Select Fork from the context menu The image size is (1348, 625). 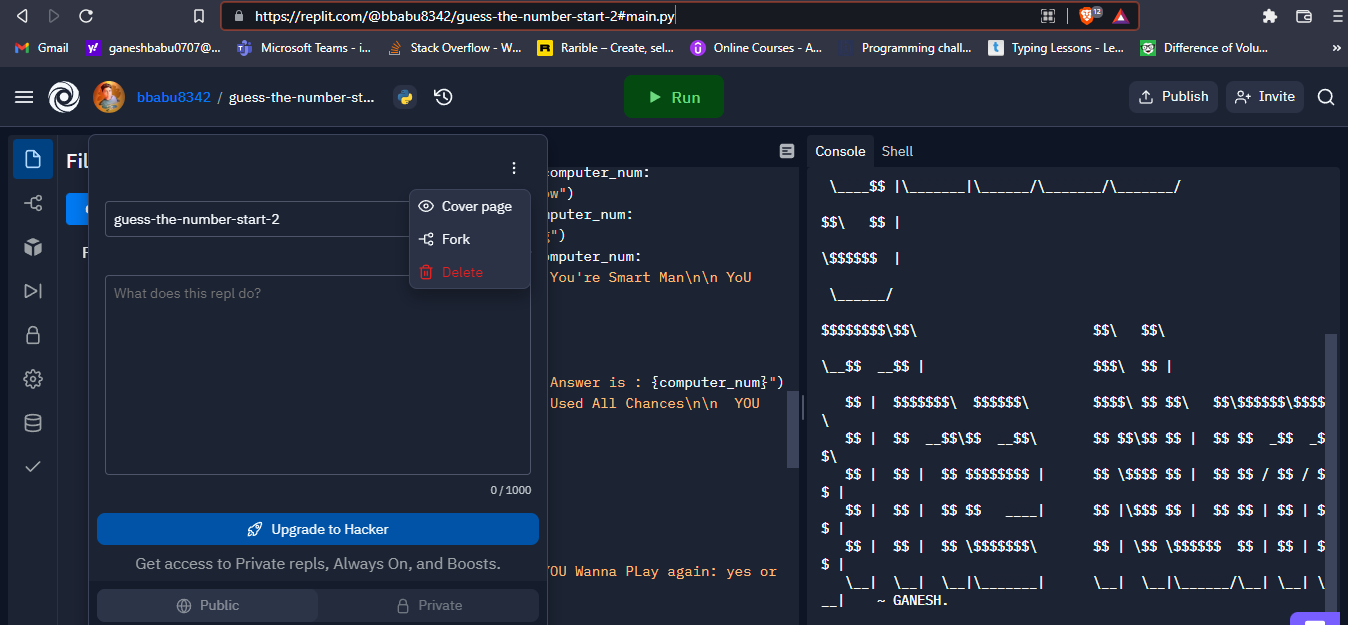point(456,239)
